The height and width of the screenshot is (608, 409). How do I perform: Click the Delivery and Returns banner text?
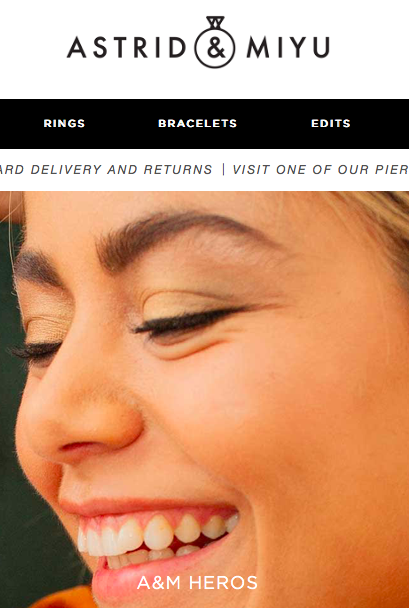click(x=106, y=169)
